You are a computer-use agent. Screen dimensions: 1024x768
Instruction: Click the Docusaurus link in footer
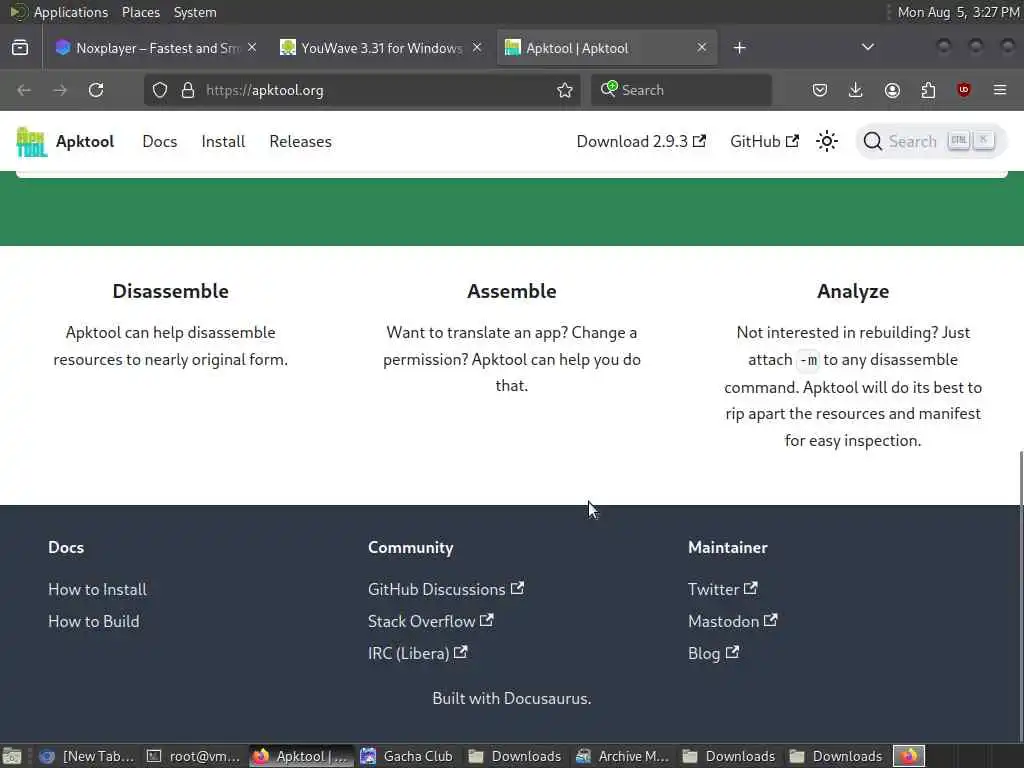click(545, 698)
